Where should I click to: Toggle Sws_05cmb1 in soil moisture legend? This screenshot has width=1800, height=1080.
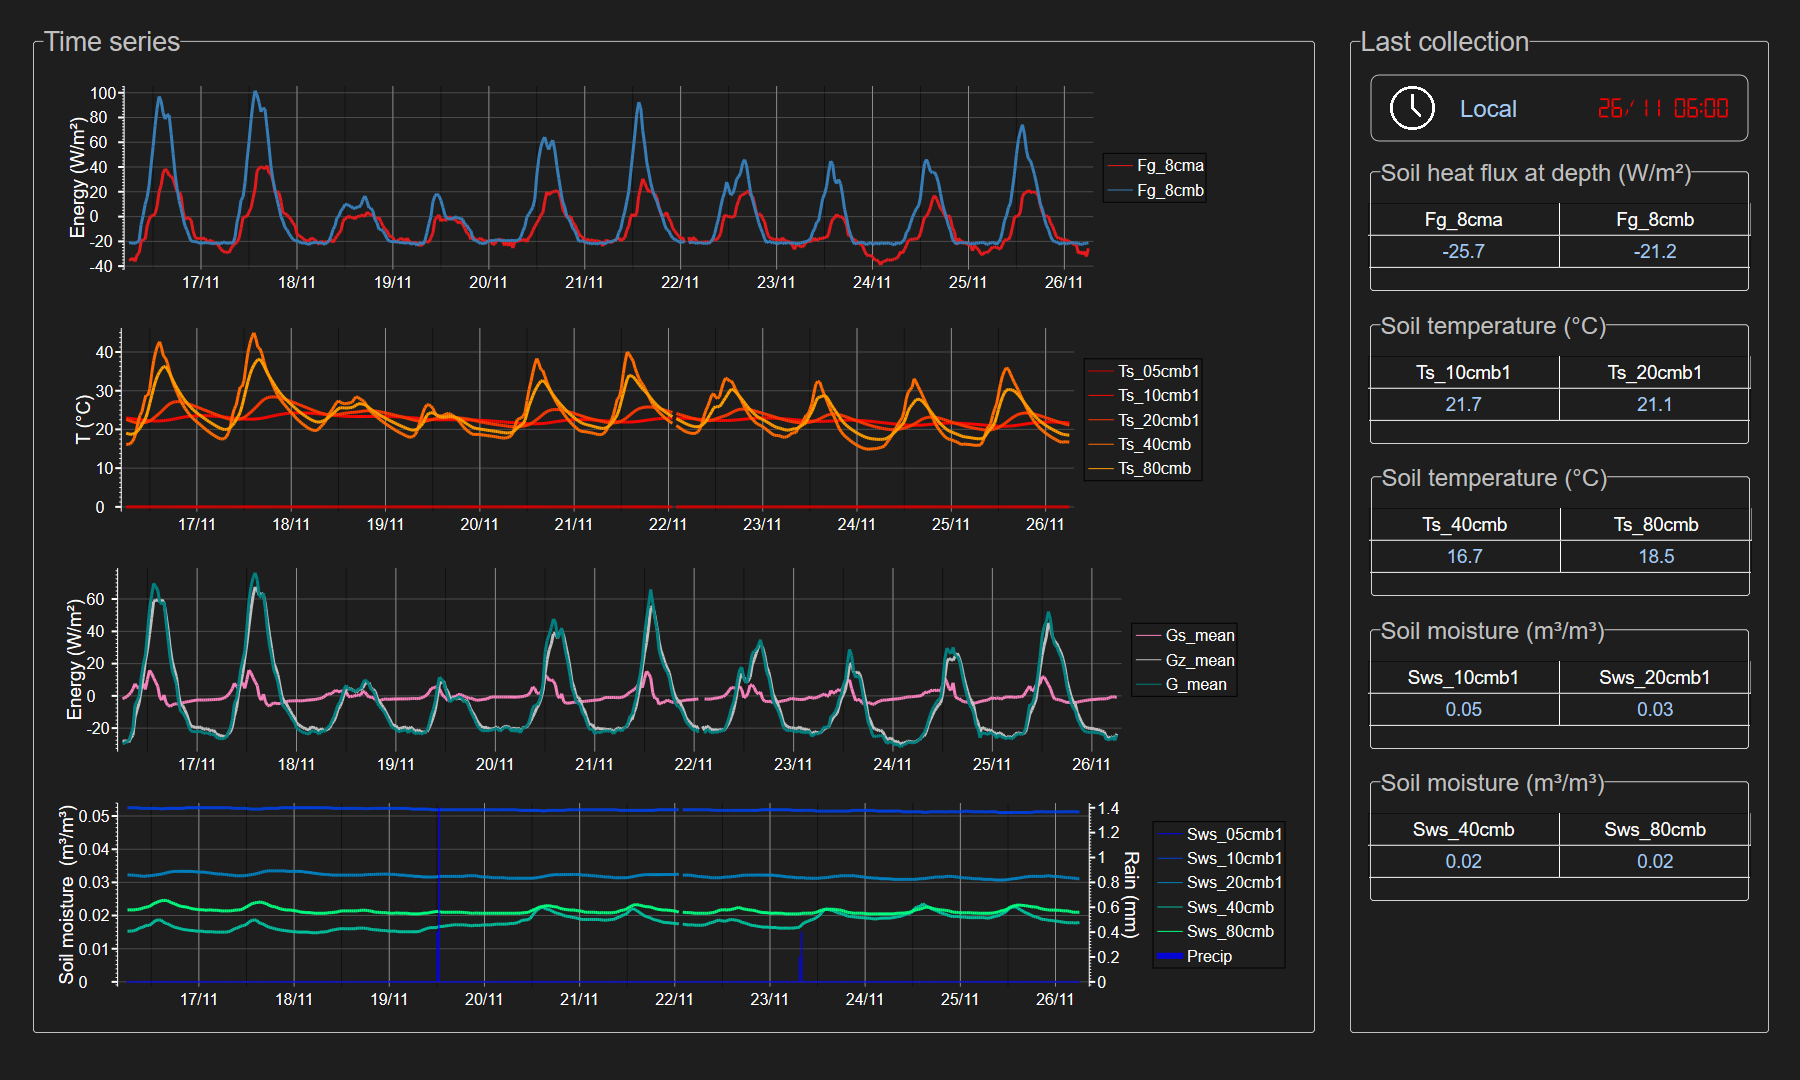click(x=1233, y=835)
